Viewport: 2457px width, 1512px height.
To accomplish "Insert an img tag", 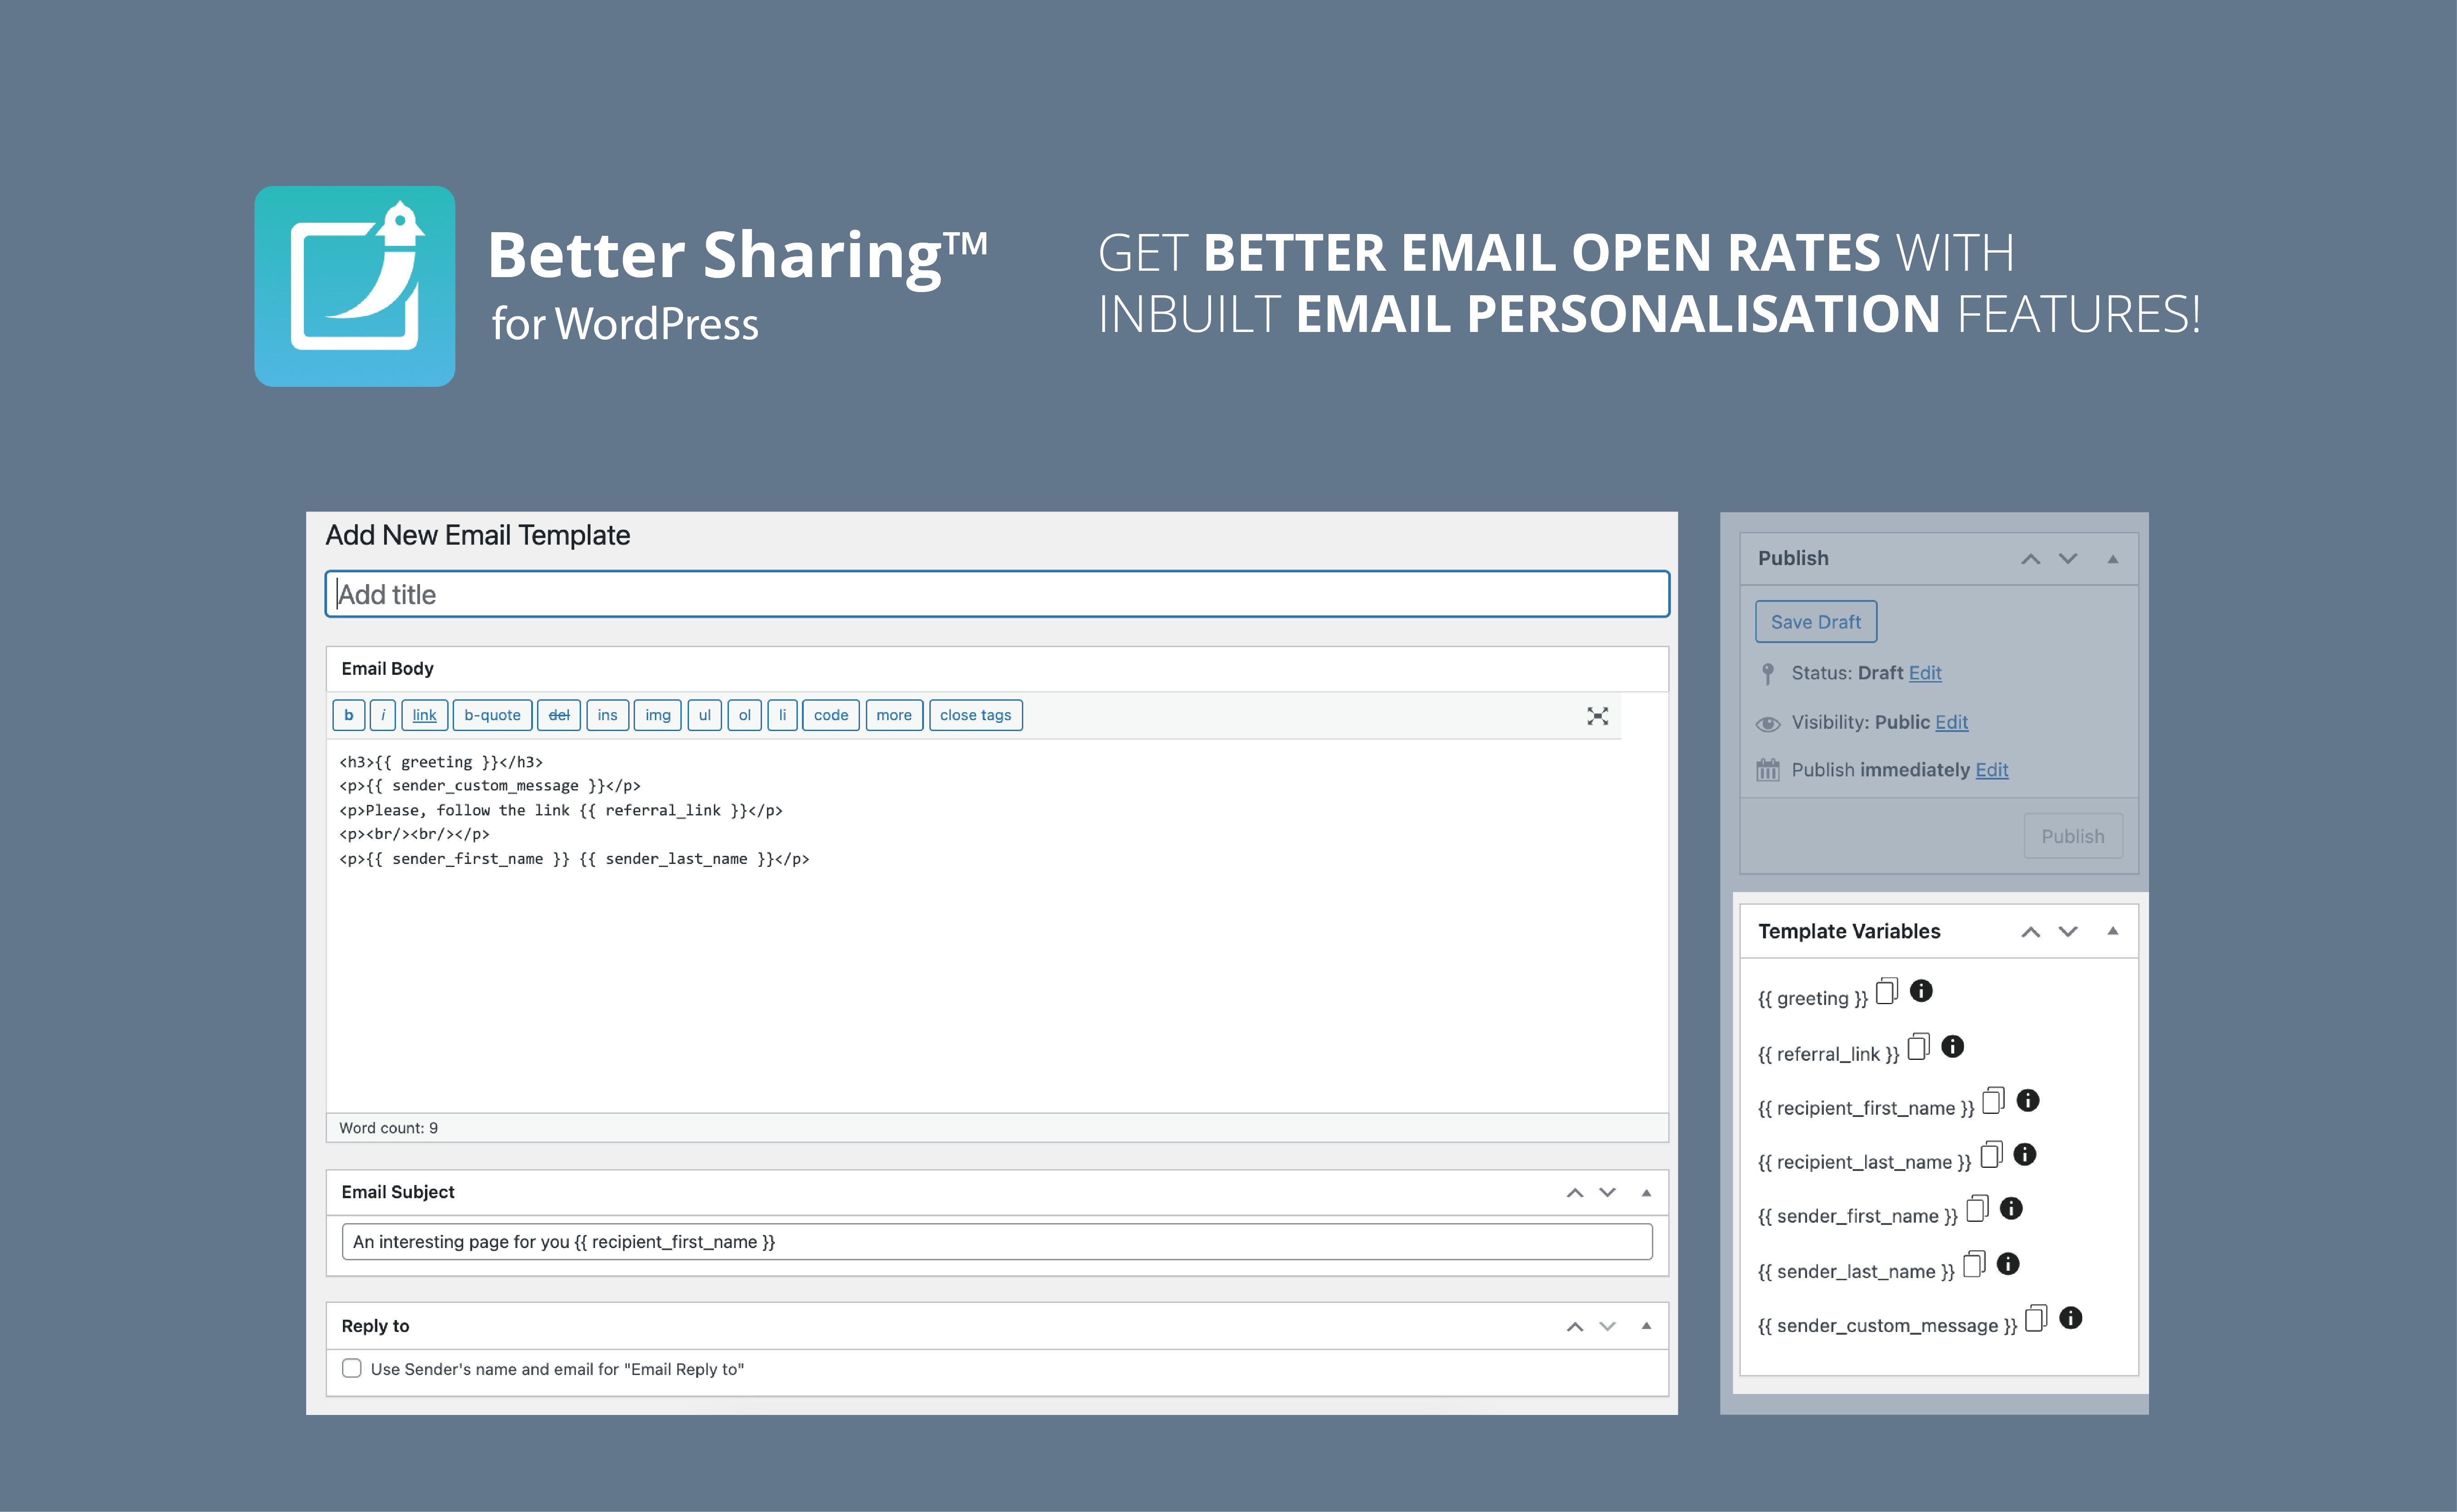I will tap(658, 715).
